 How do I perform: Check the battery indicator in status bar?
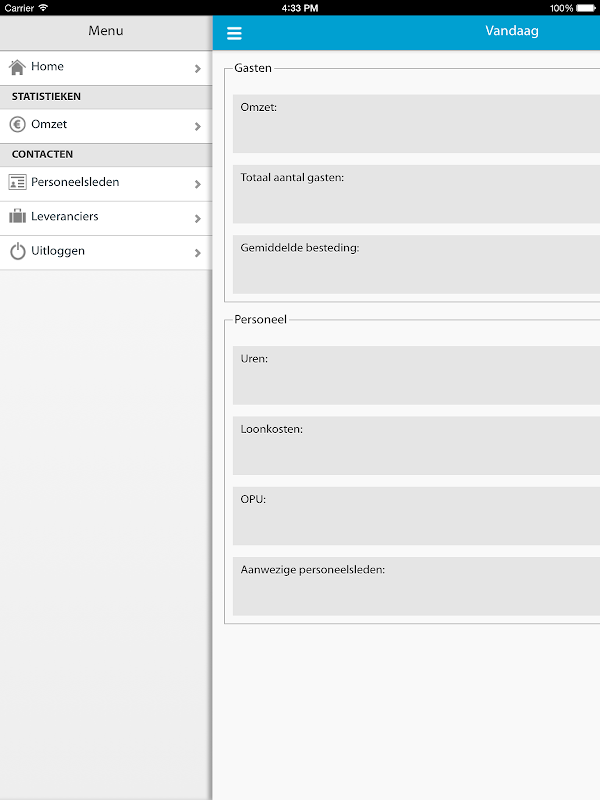tap(586, 8)
